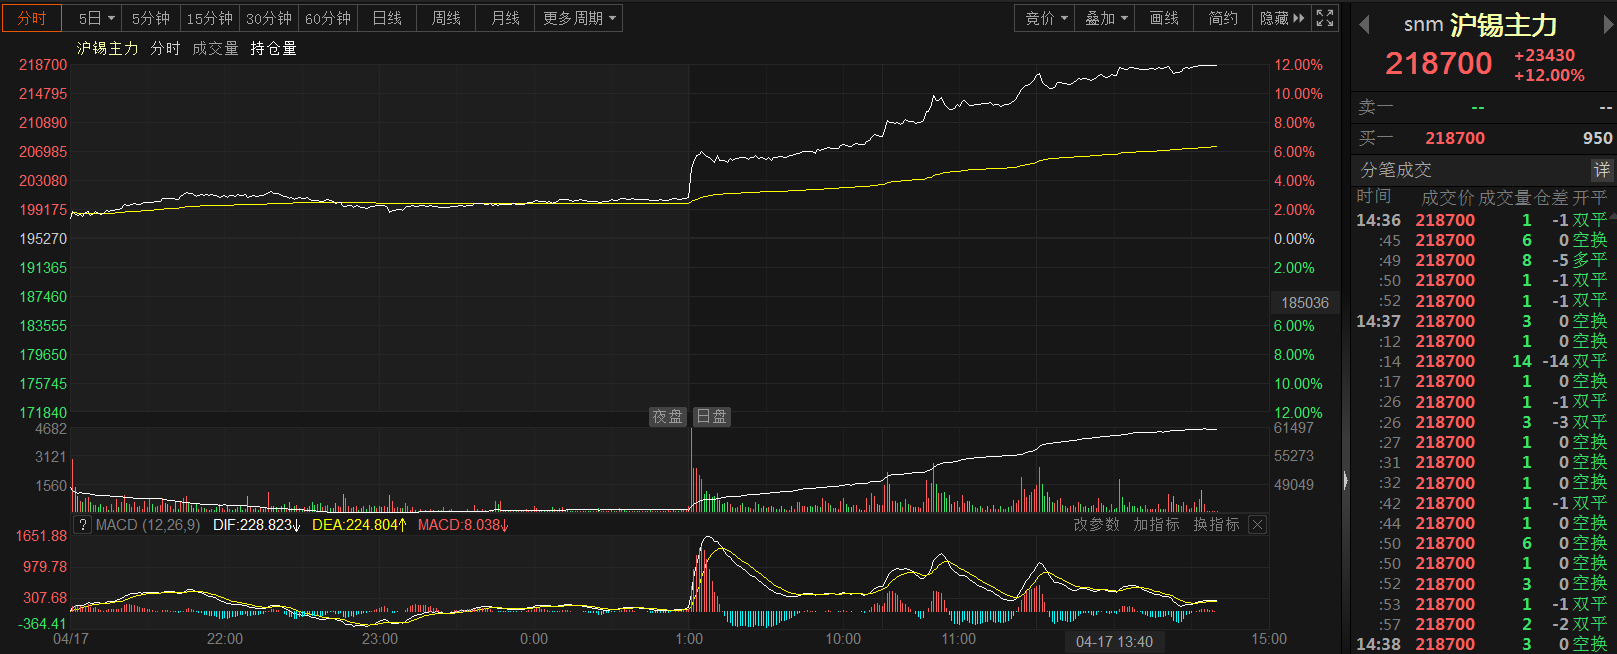Open the MACD help question-mark icon
Viewport: 1617px width, 654px height.
click(83, 525)
